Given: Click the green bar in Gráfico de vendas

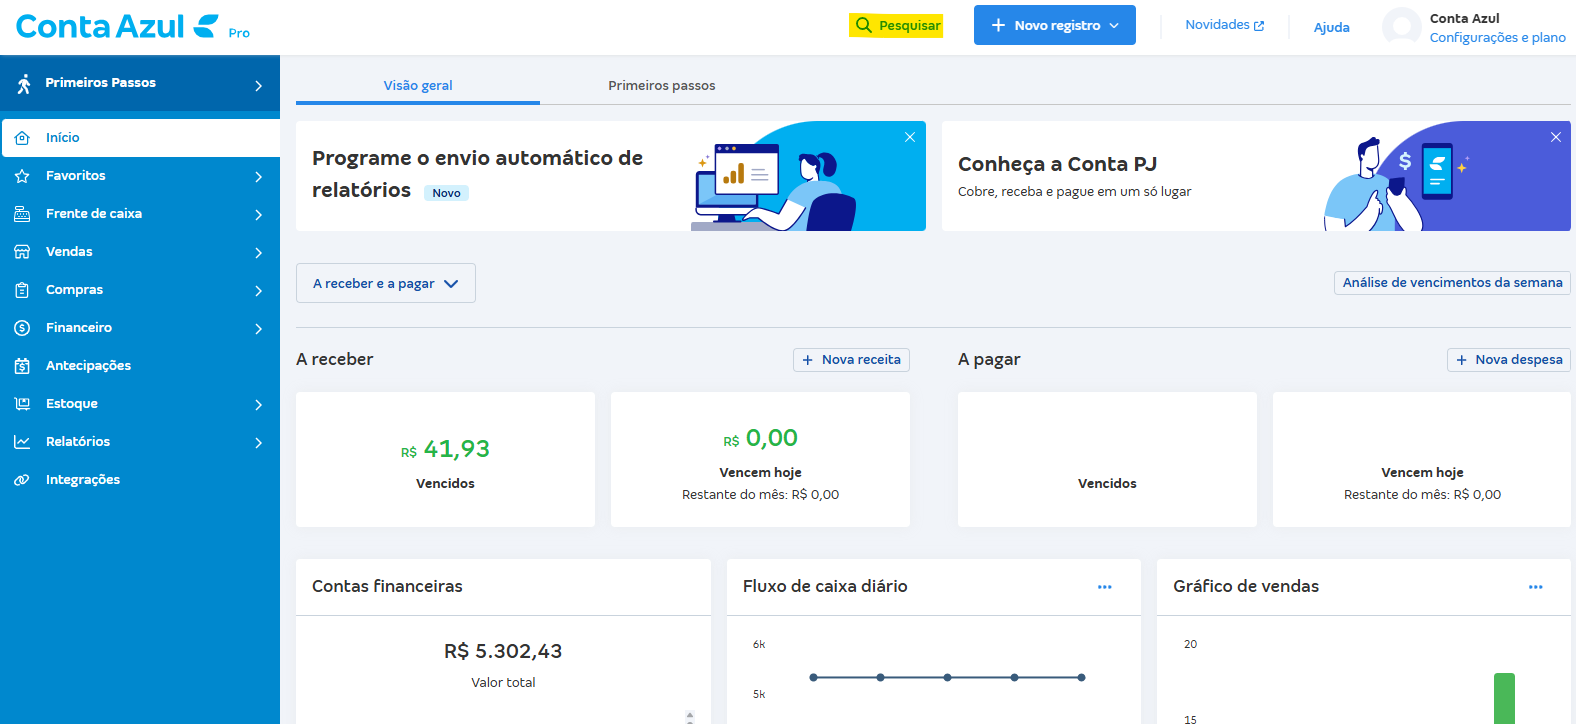Looking at the screenshot, I should pos(1504,698).
